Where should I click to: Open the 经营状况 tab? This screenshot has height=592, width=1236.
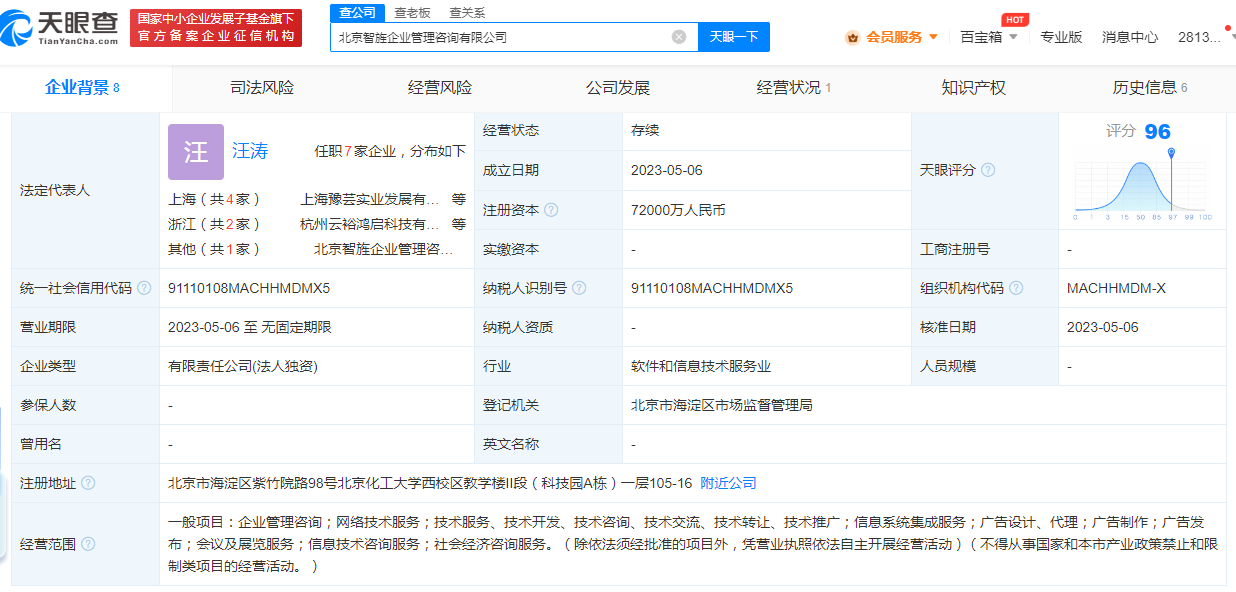click(x=794, y=88)
